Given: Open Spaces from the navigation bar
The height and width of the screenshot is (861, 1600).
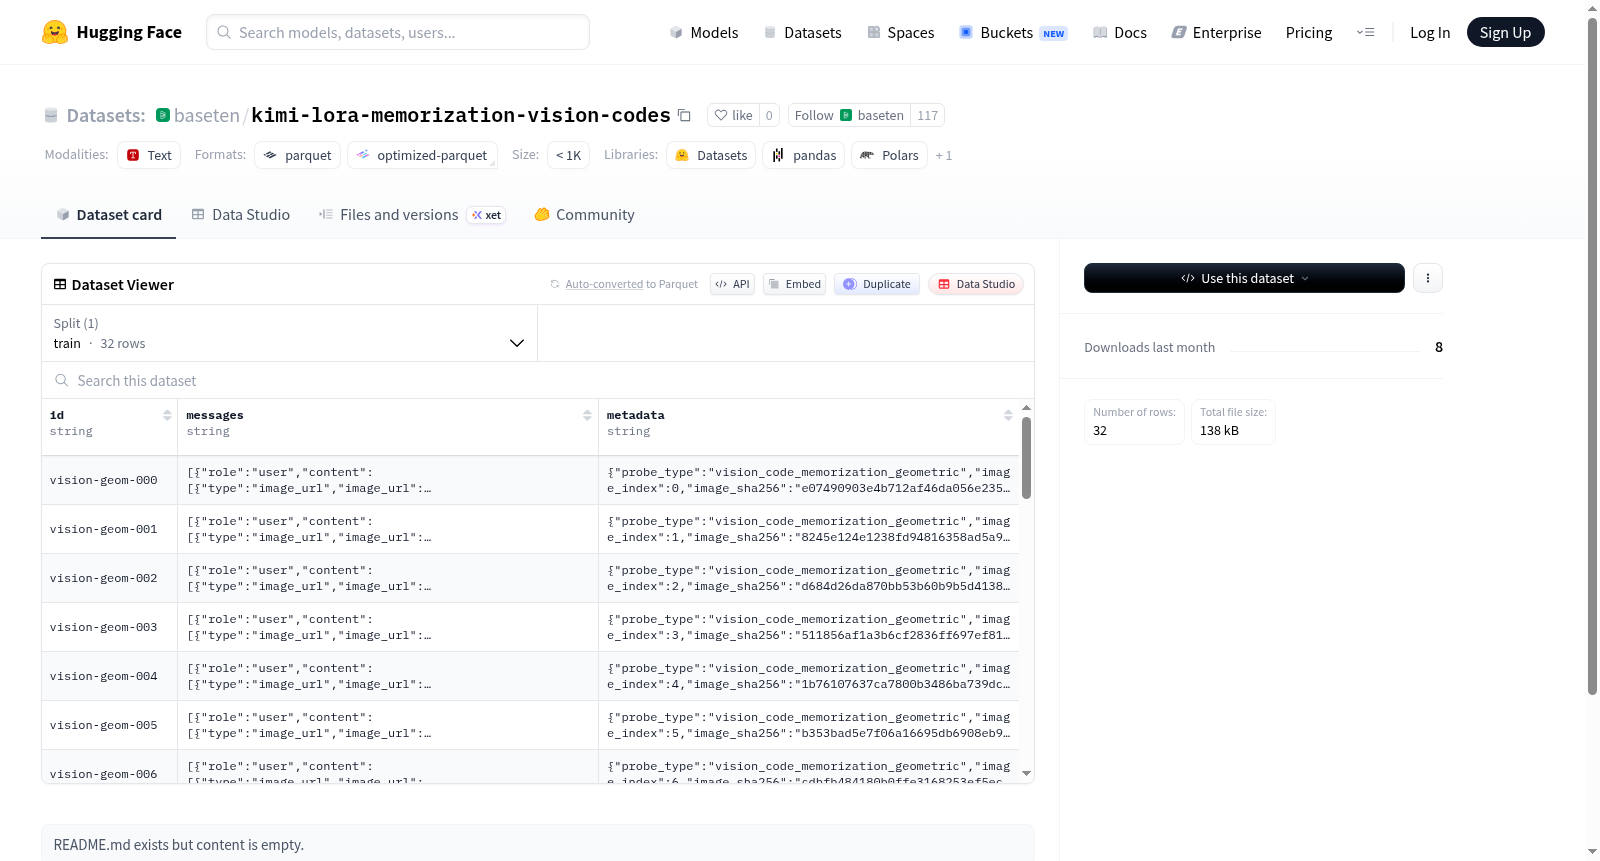Looking at the screenshot, I should coord(900,33).
